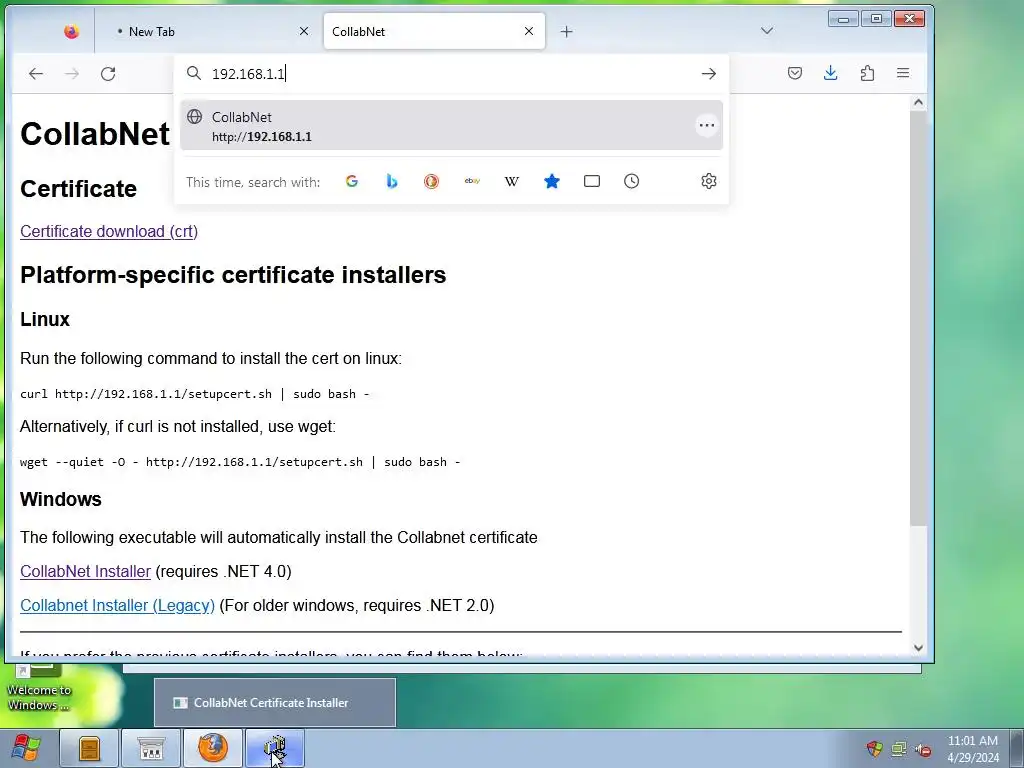Search this time with Google
The height and width of the screenshot is (768, 1024).
[x=352, y=182]
